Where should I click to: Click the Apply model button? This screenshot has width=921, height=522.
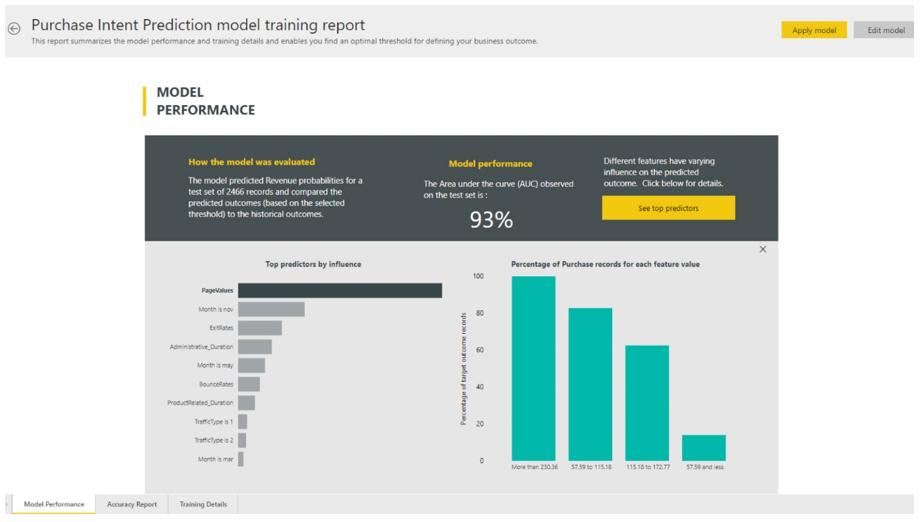click(813, 30)
